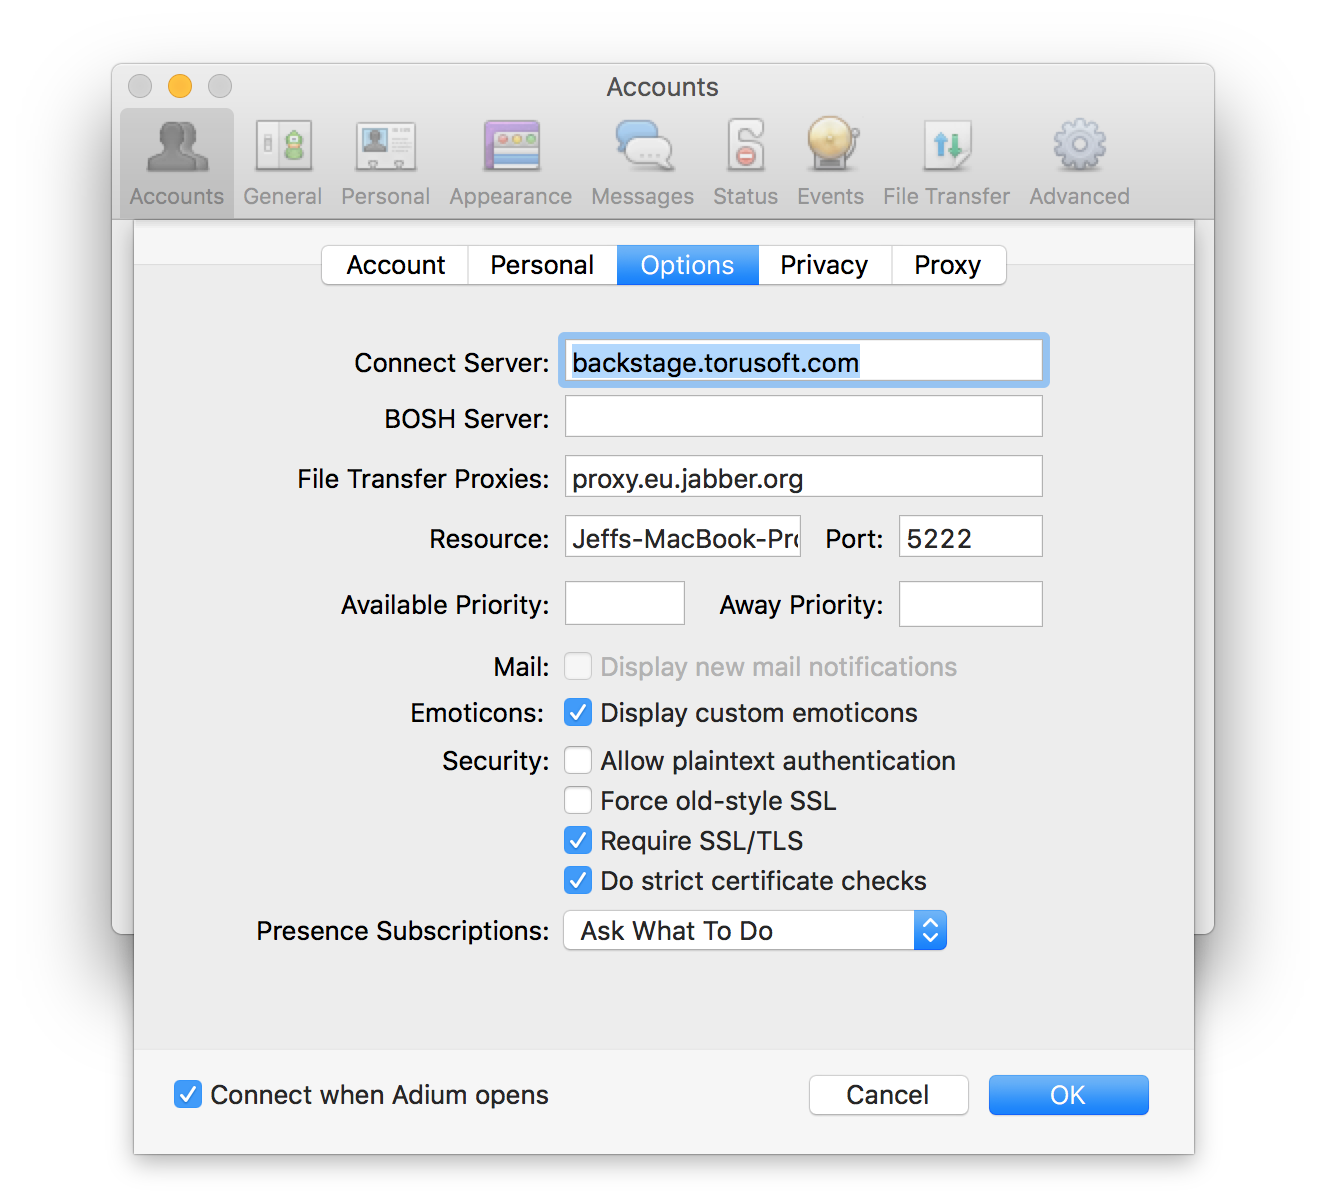Open the Advanced preferences icon

click(x=1079, y=158)
